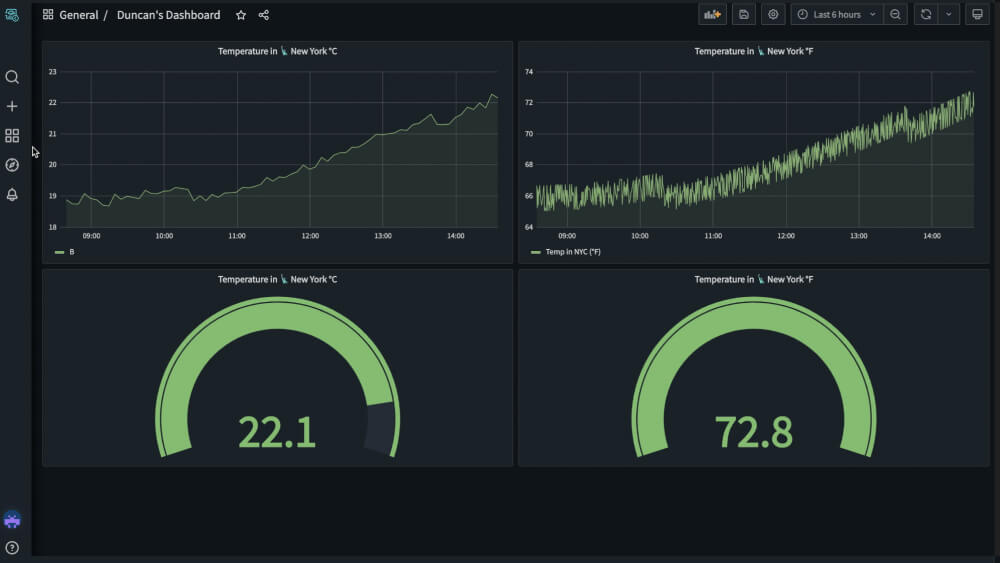Click the Grafana logo in the sidebar
Viewport: 1000px width, 563px height.
pos(12,15)
